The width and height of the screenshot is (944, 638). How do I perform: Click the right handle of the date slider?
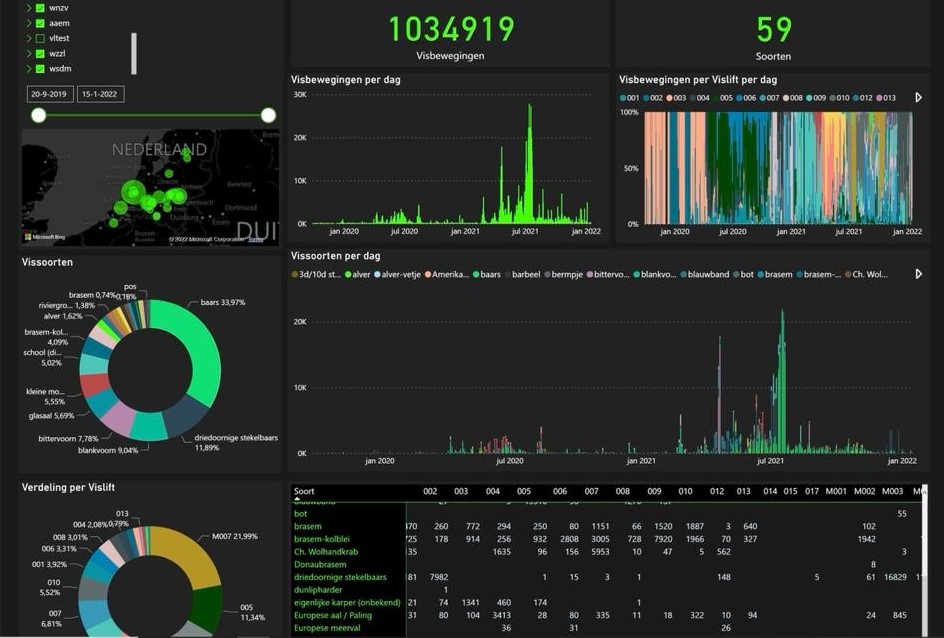268,115
